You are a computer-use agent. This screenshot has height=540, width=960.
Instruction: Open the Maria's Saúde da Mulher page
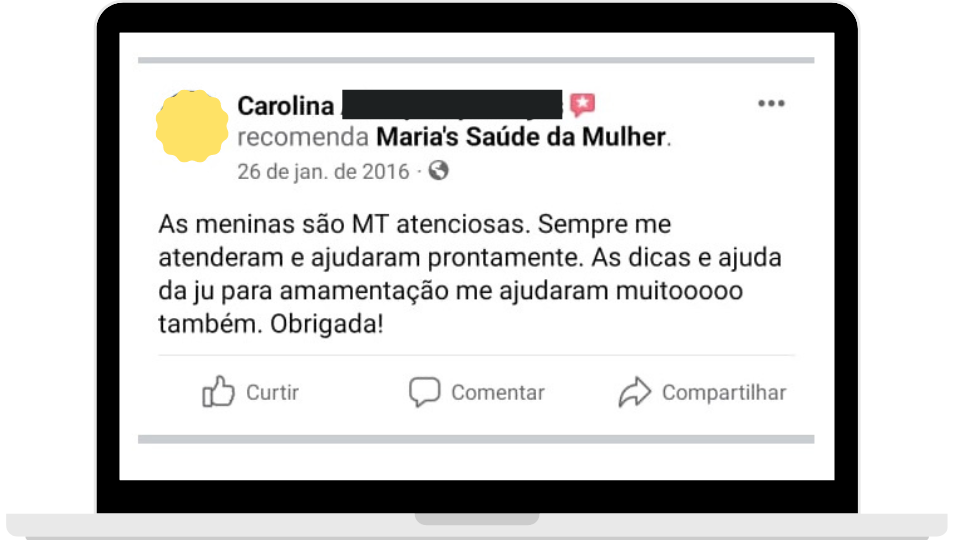pos(520,137)
